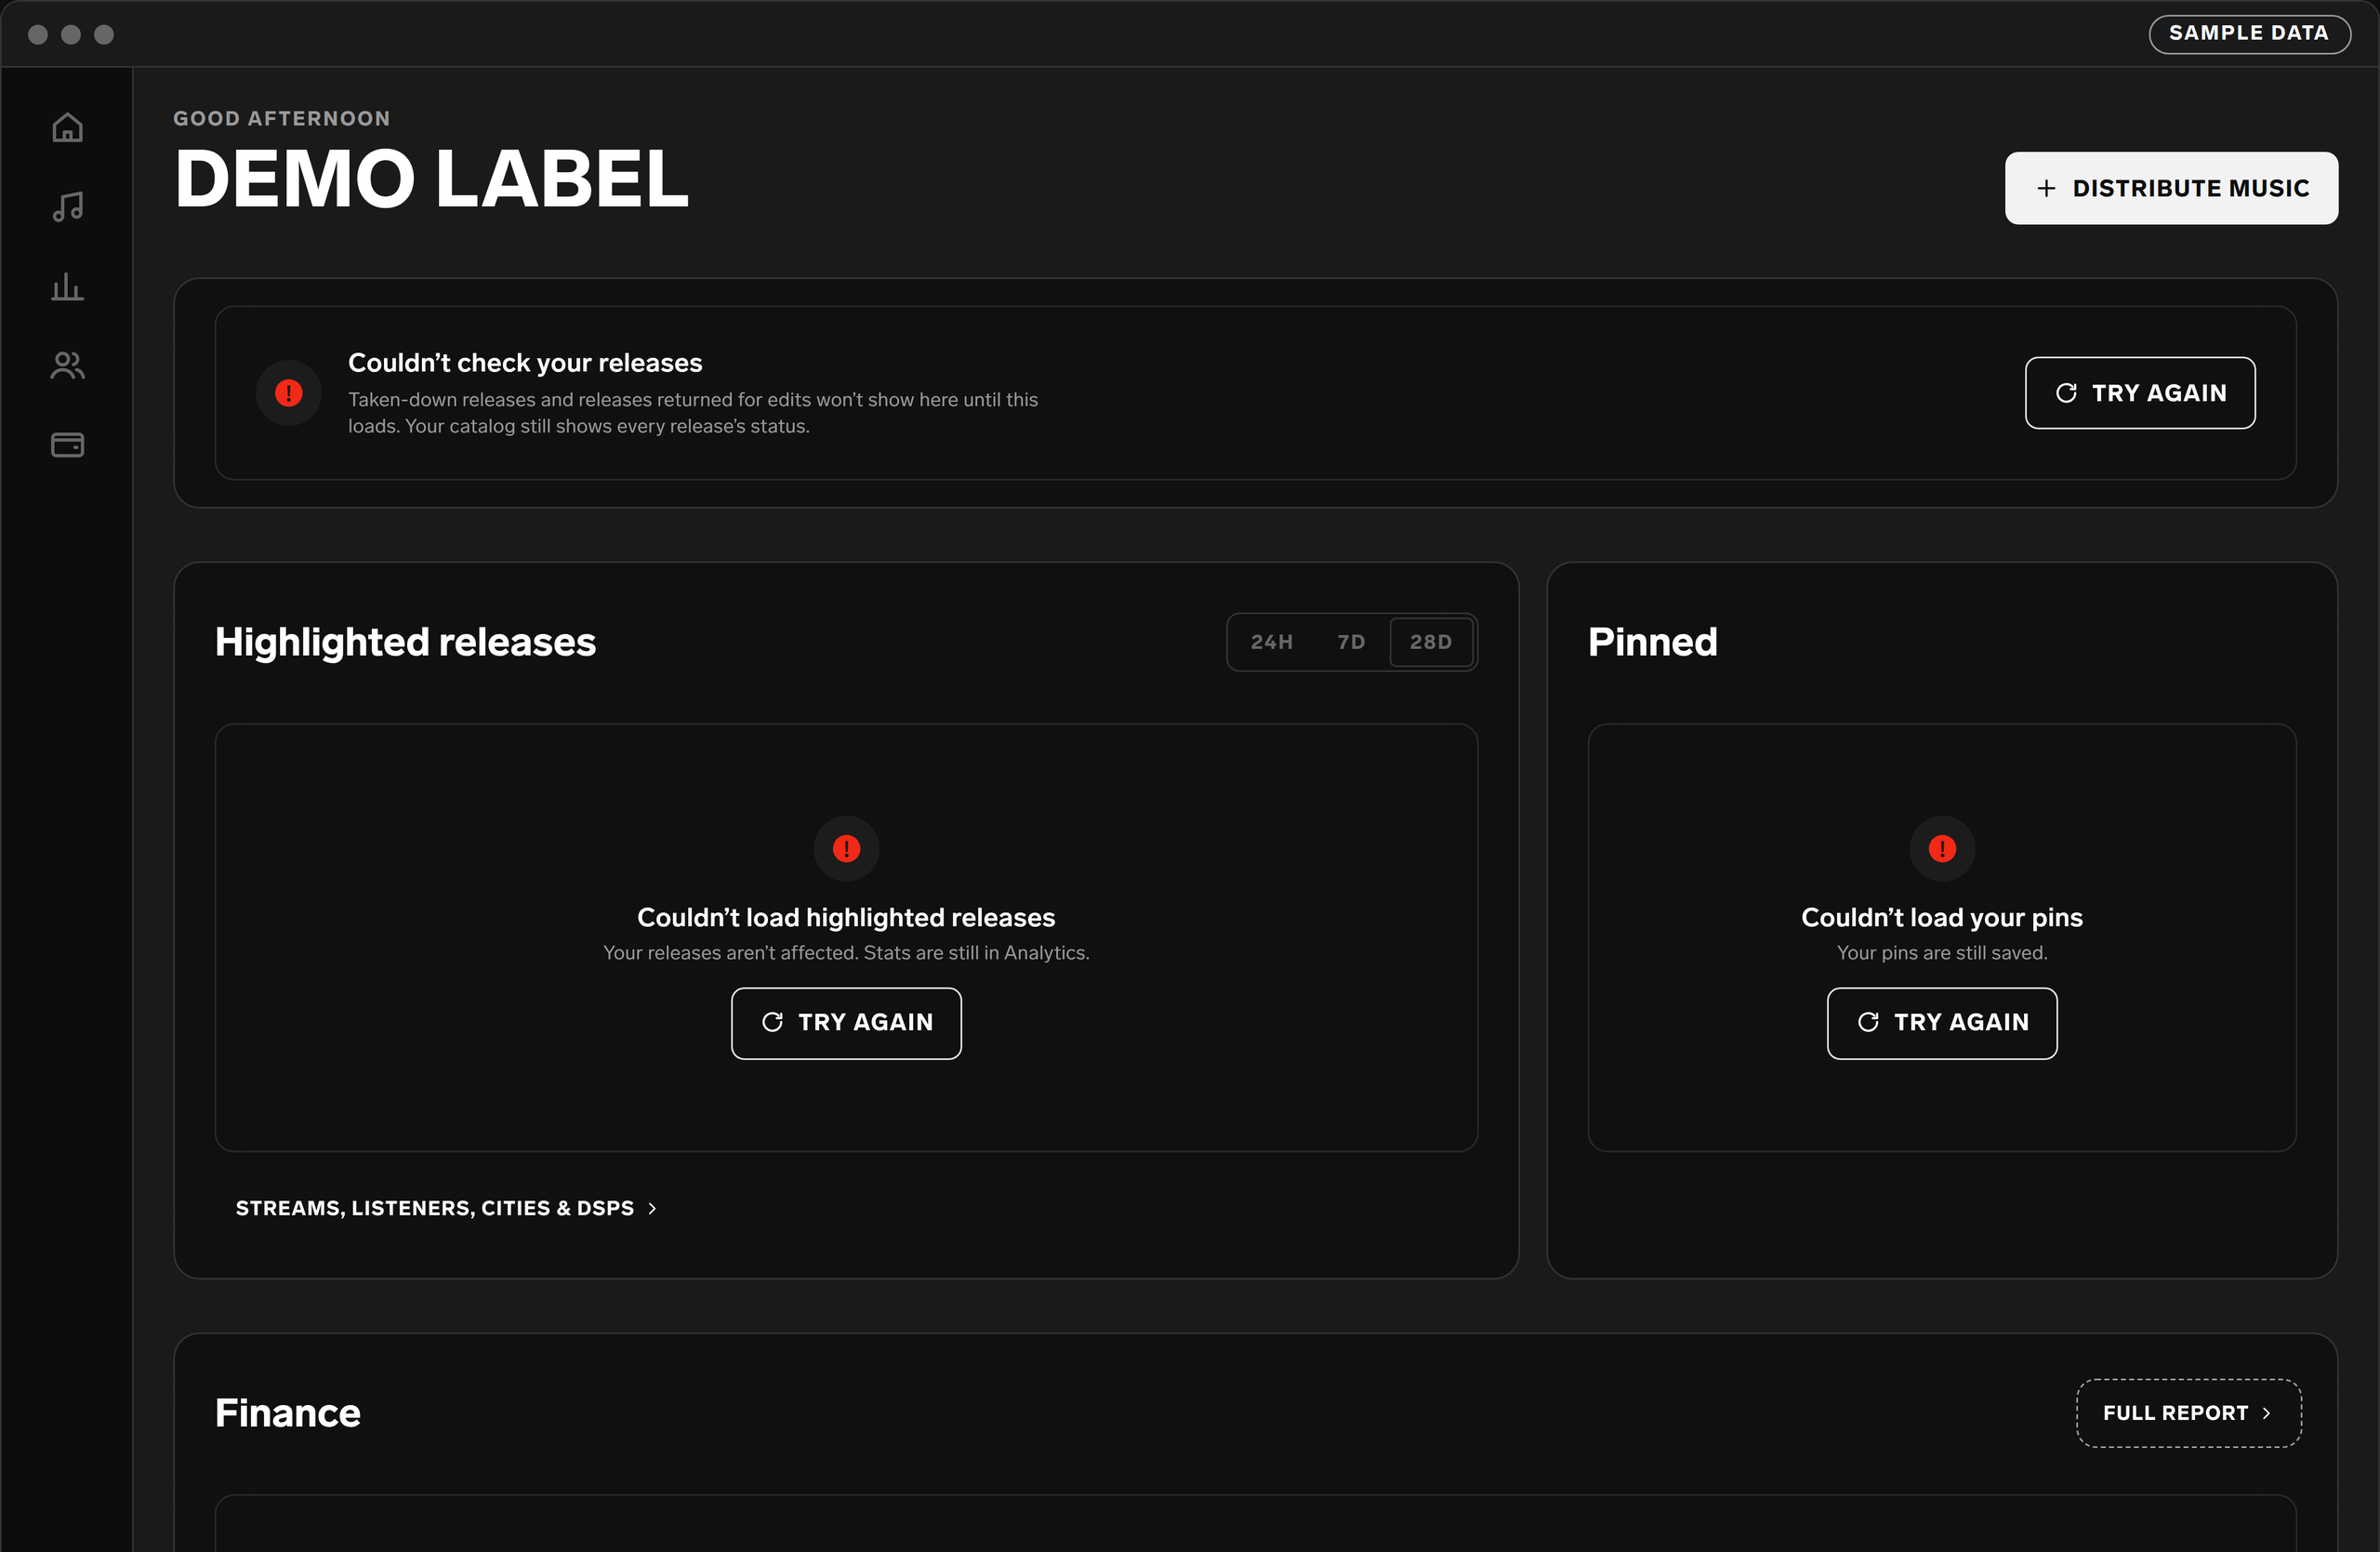The image size is (2380, 1552).
Task: Click 'Your releases aren't affected' message
Action: [846, 953]
